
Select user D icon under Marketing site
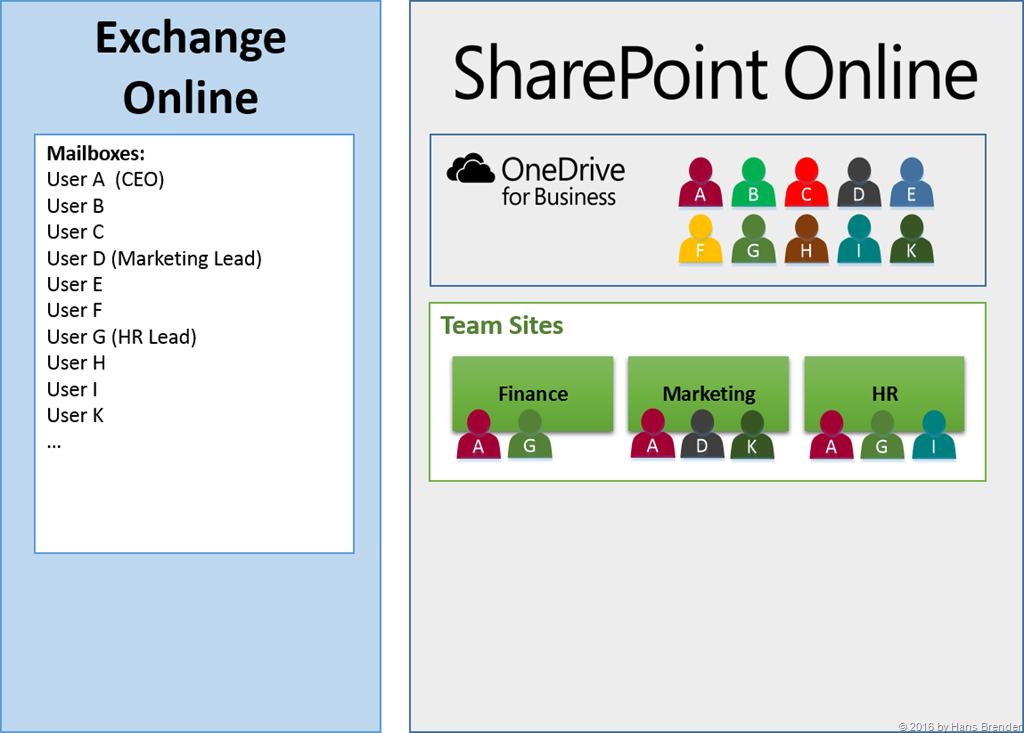point(702,436)
